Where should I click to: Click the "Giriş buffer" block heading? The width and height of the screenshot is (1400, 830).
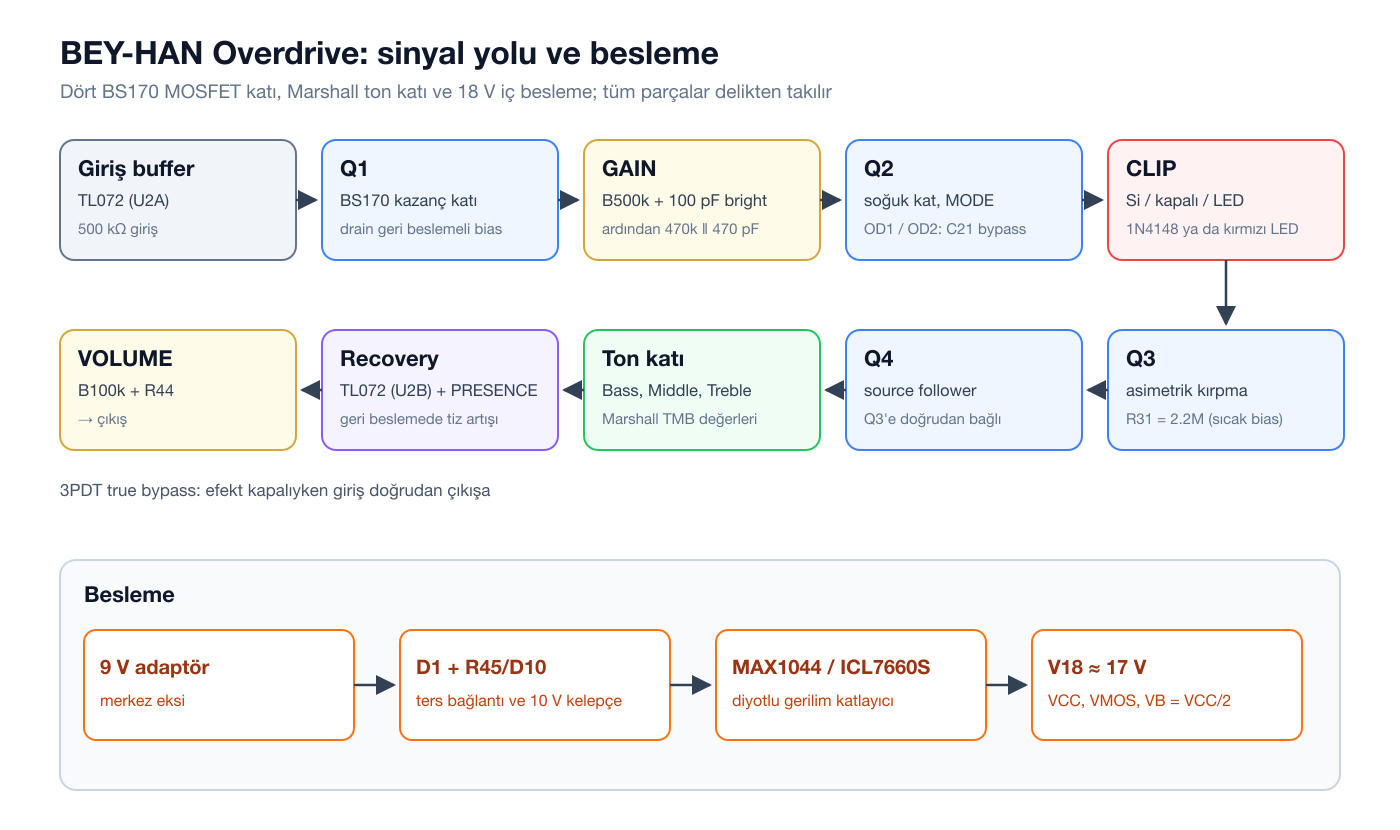click(x=136, y=168)
